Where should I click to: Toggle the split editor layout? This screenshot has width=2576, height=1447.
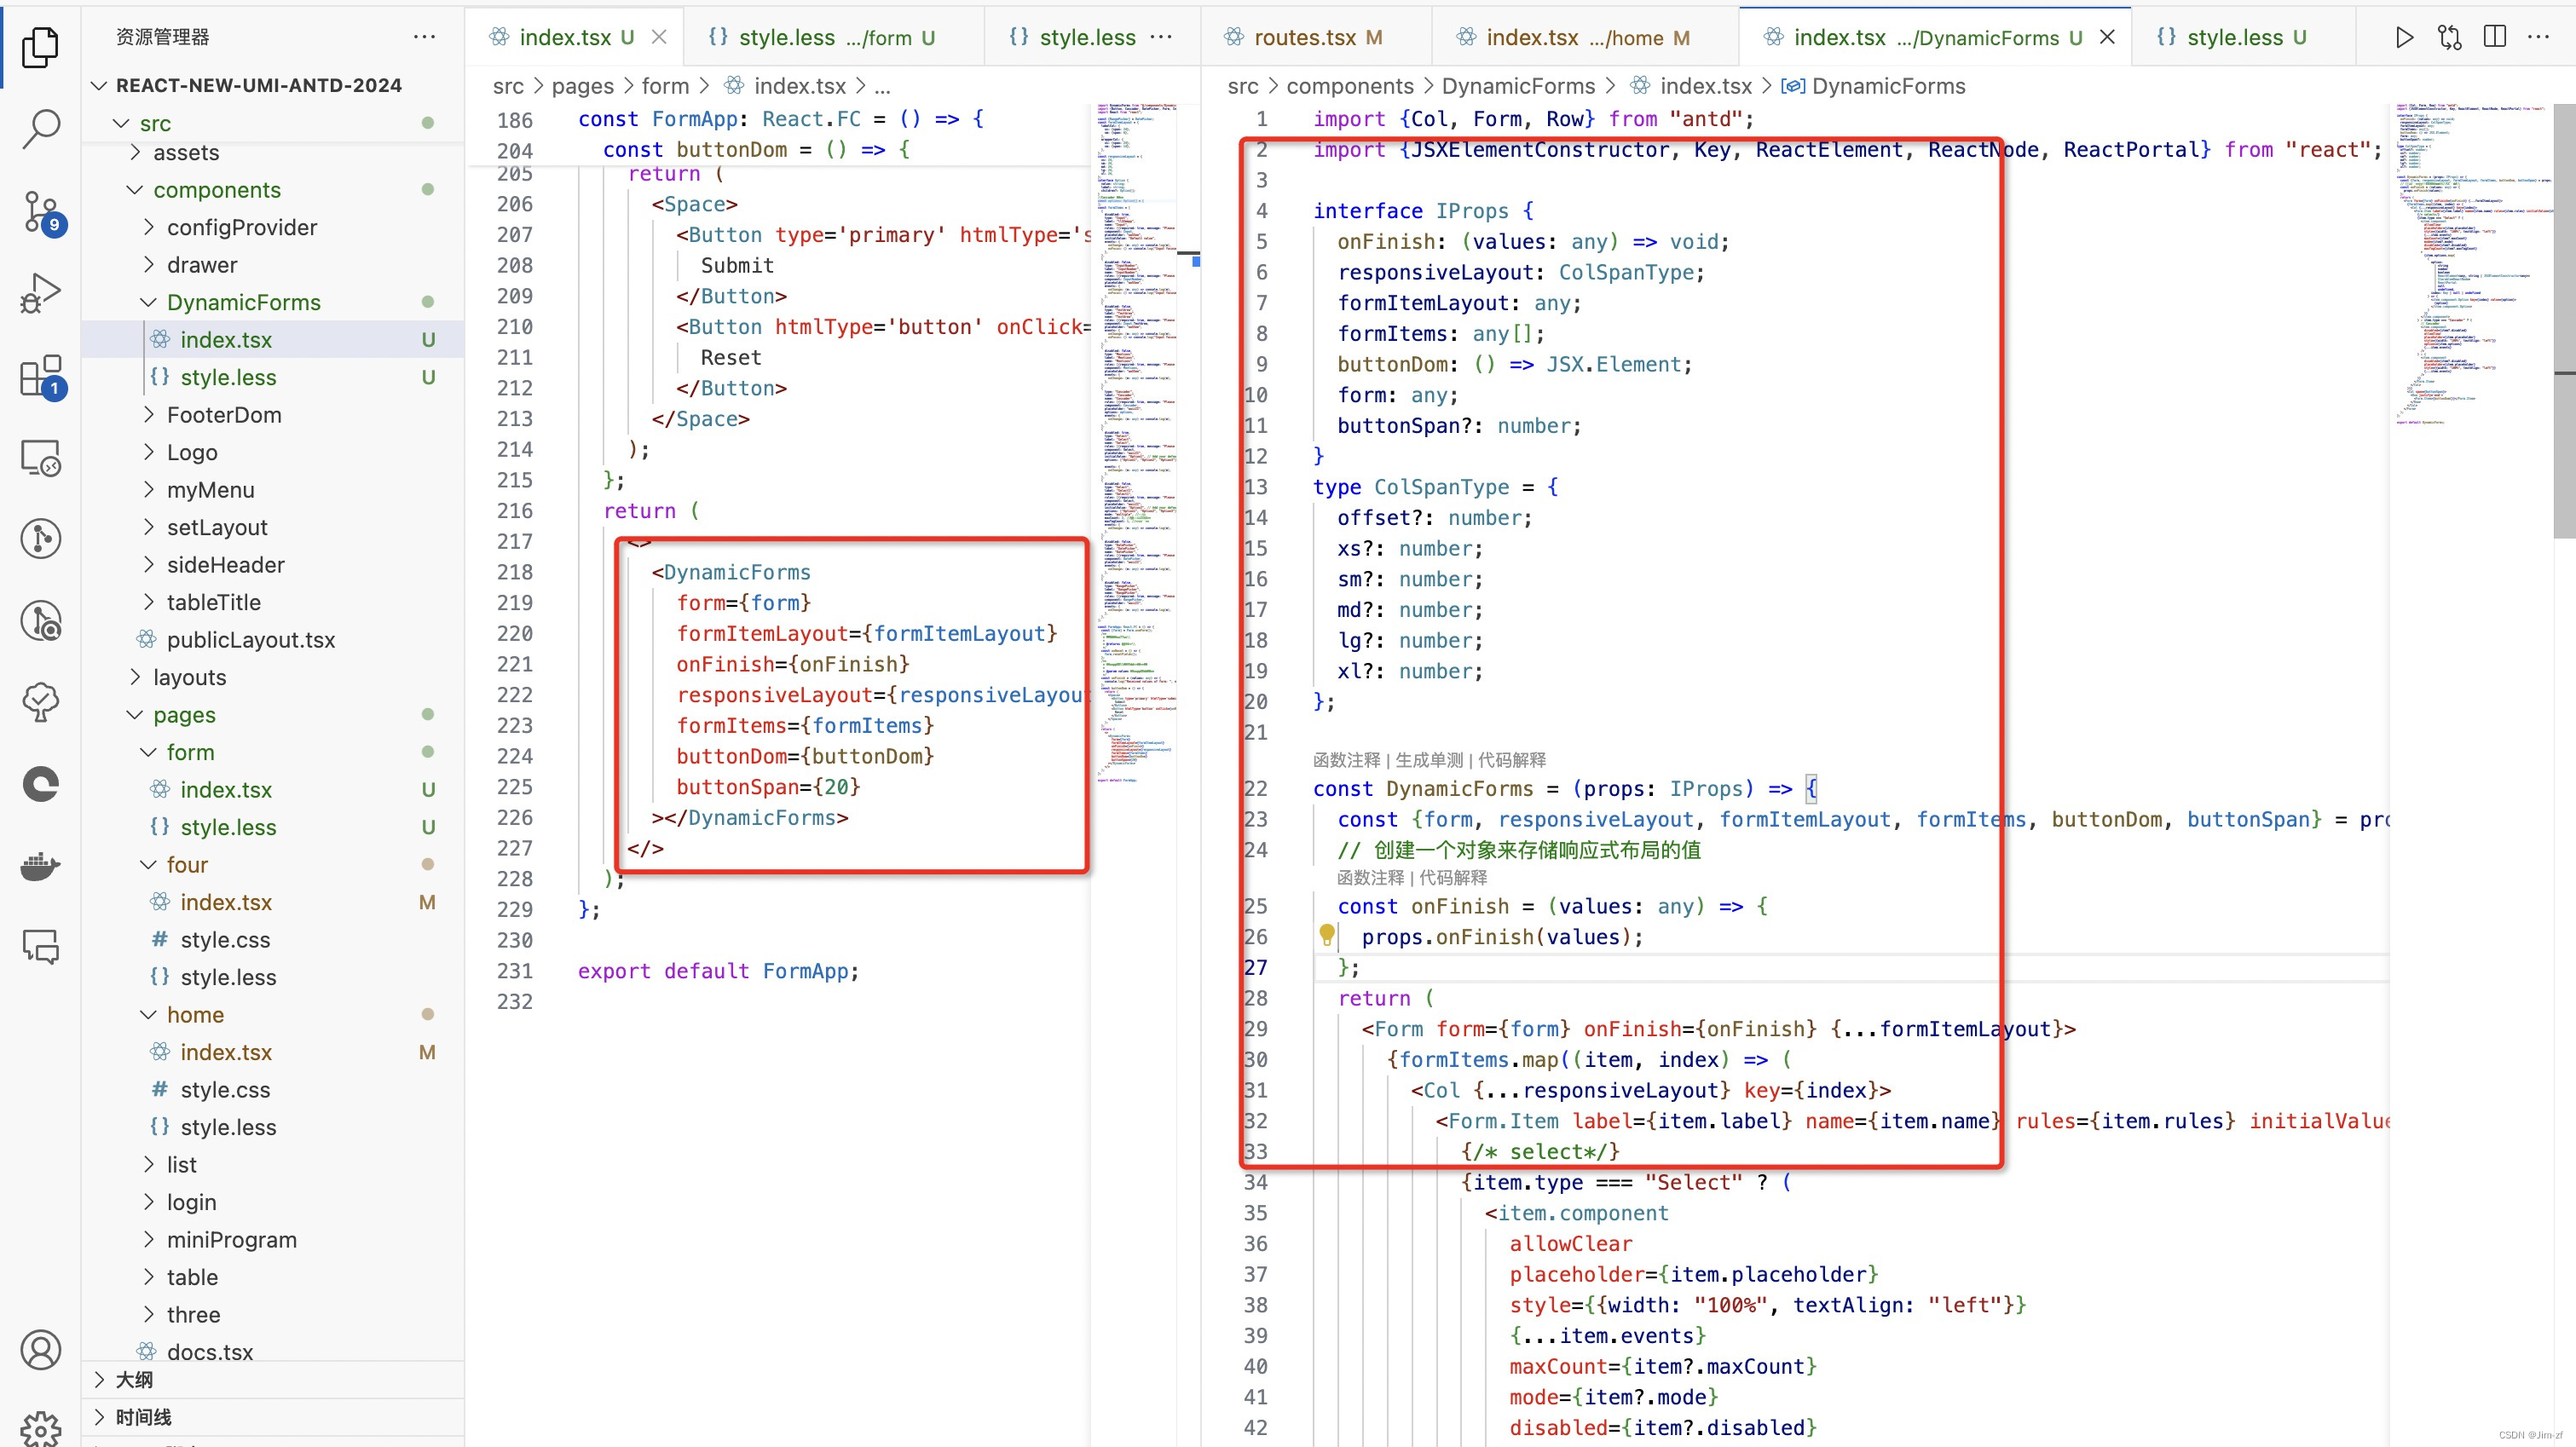pos(2494,36)
